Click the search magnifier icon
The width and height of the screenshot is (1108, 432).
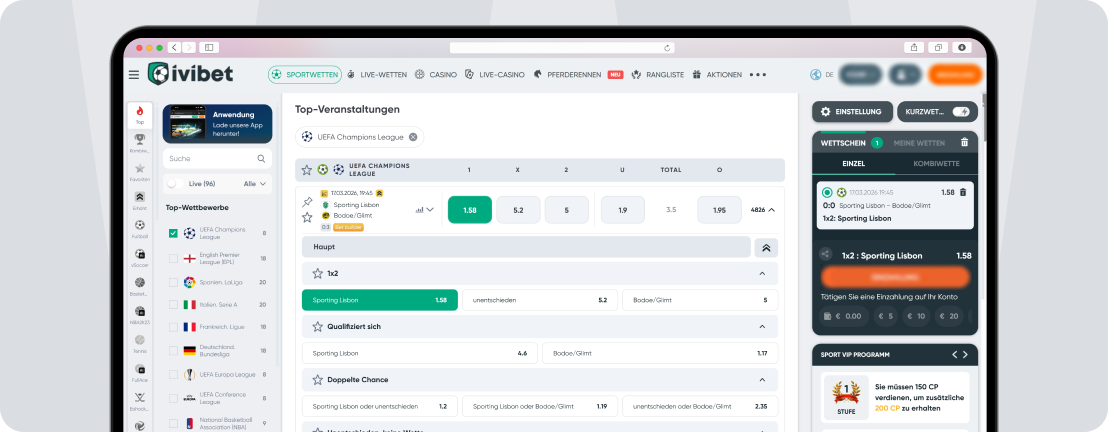pos(261,158)
